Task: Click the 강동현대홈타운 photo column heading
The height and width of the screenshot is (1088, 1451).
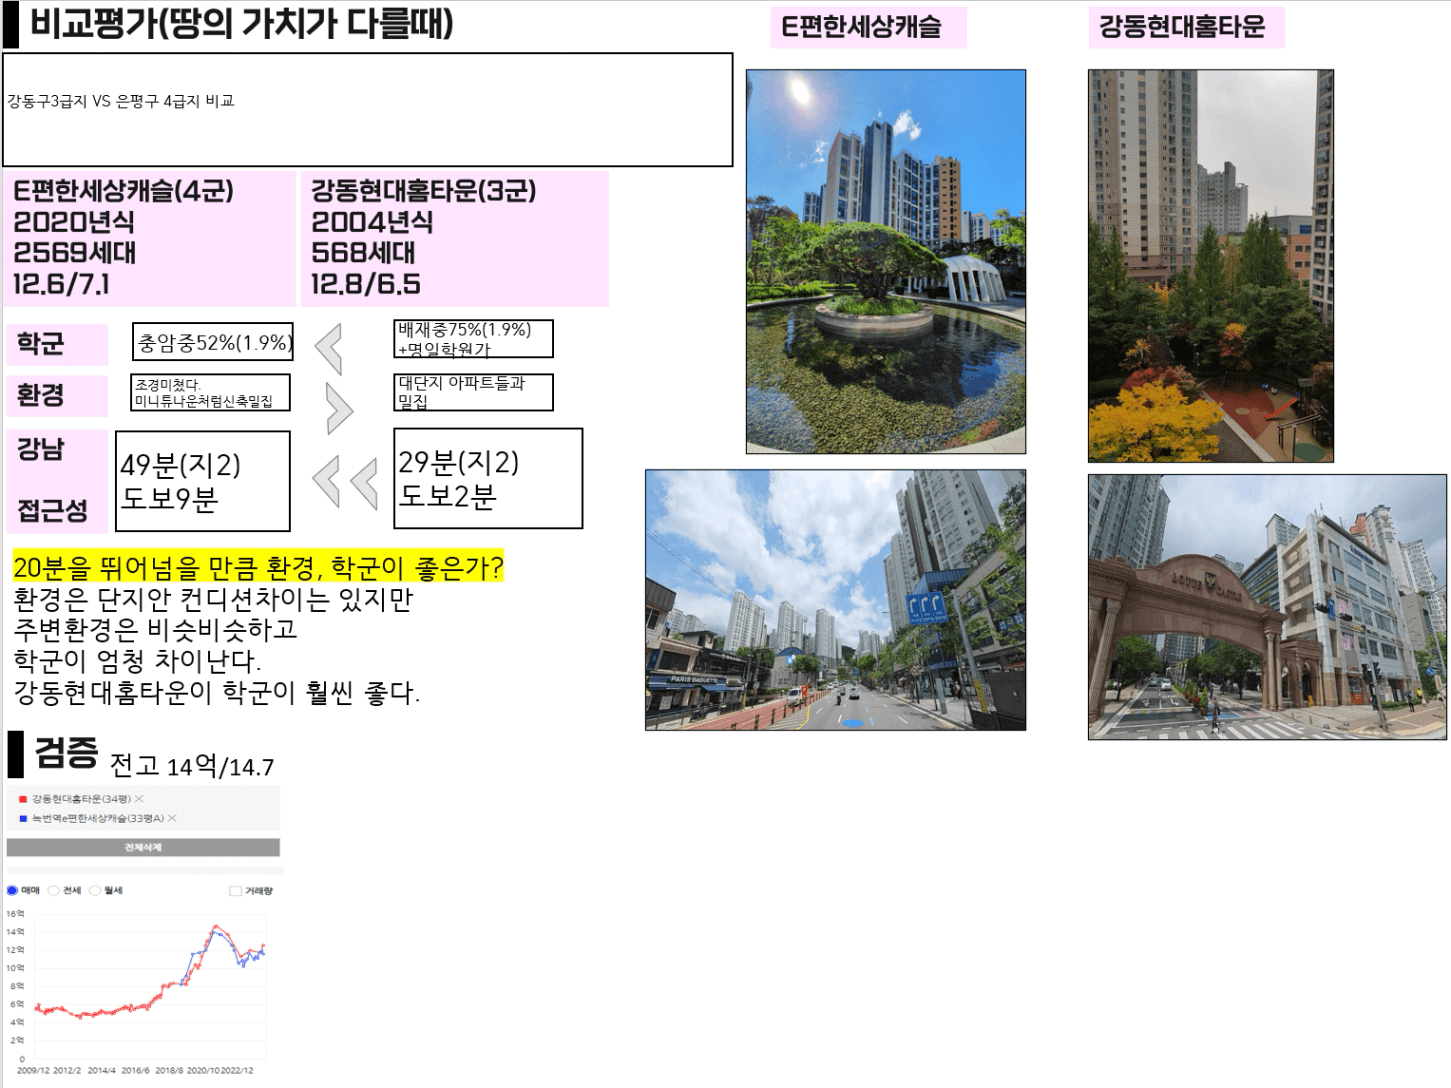Action: 1186,27
